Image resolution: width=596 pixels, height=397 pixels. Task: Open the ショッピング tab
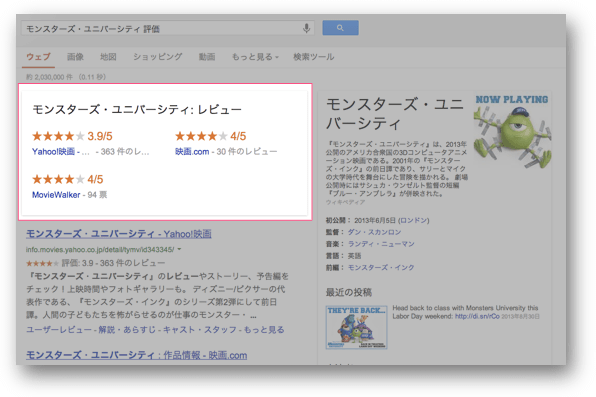point(158,57)
